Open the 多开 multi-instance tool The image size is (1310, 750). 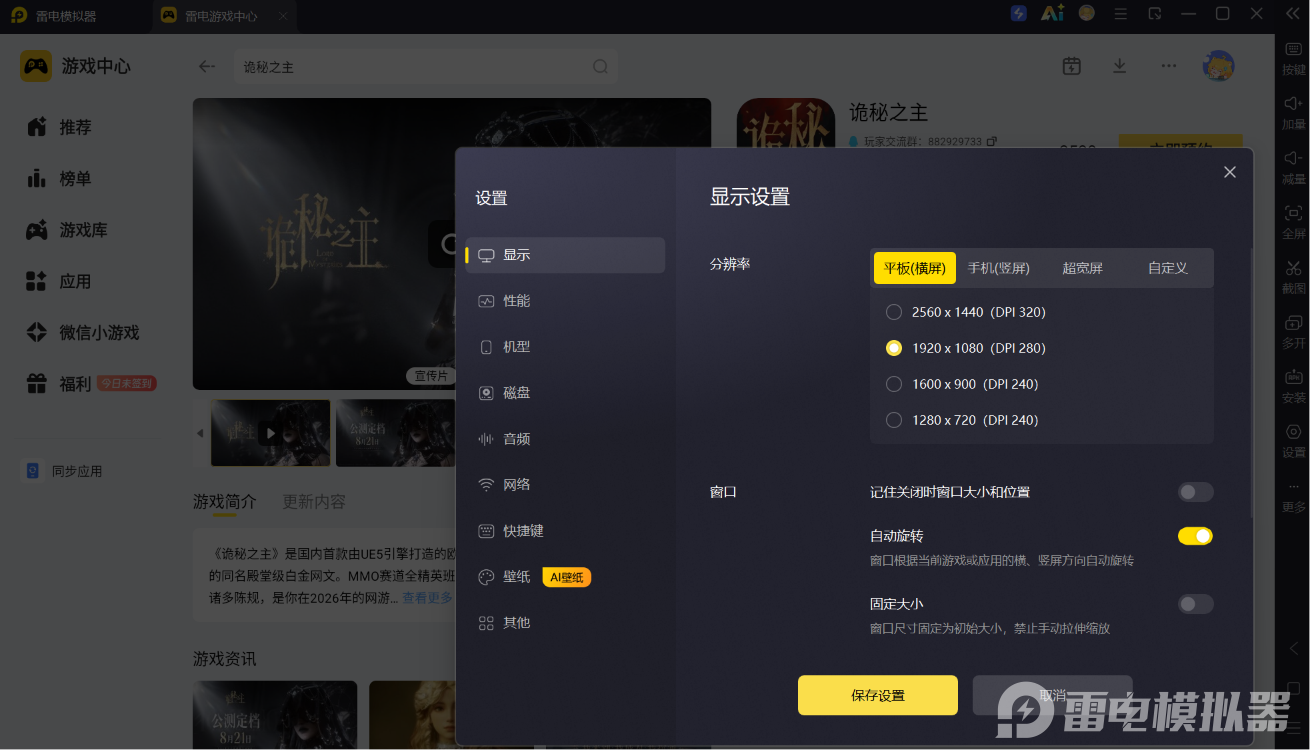[x=1293, y=331]
